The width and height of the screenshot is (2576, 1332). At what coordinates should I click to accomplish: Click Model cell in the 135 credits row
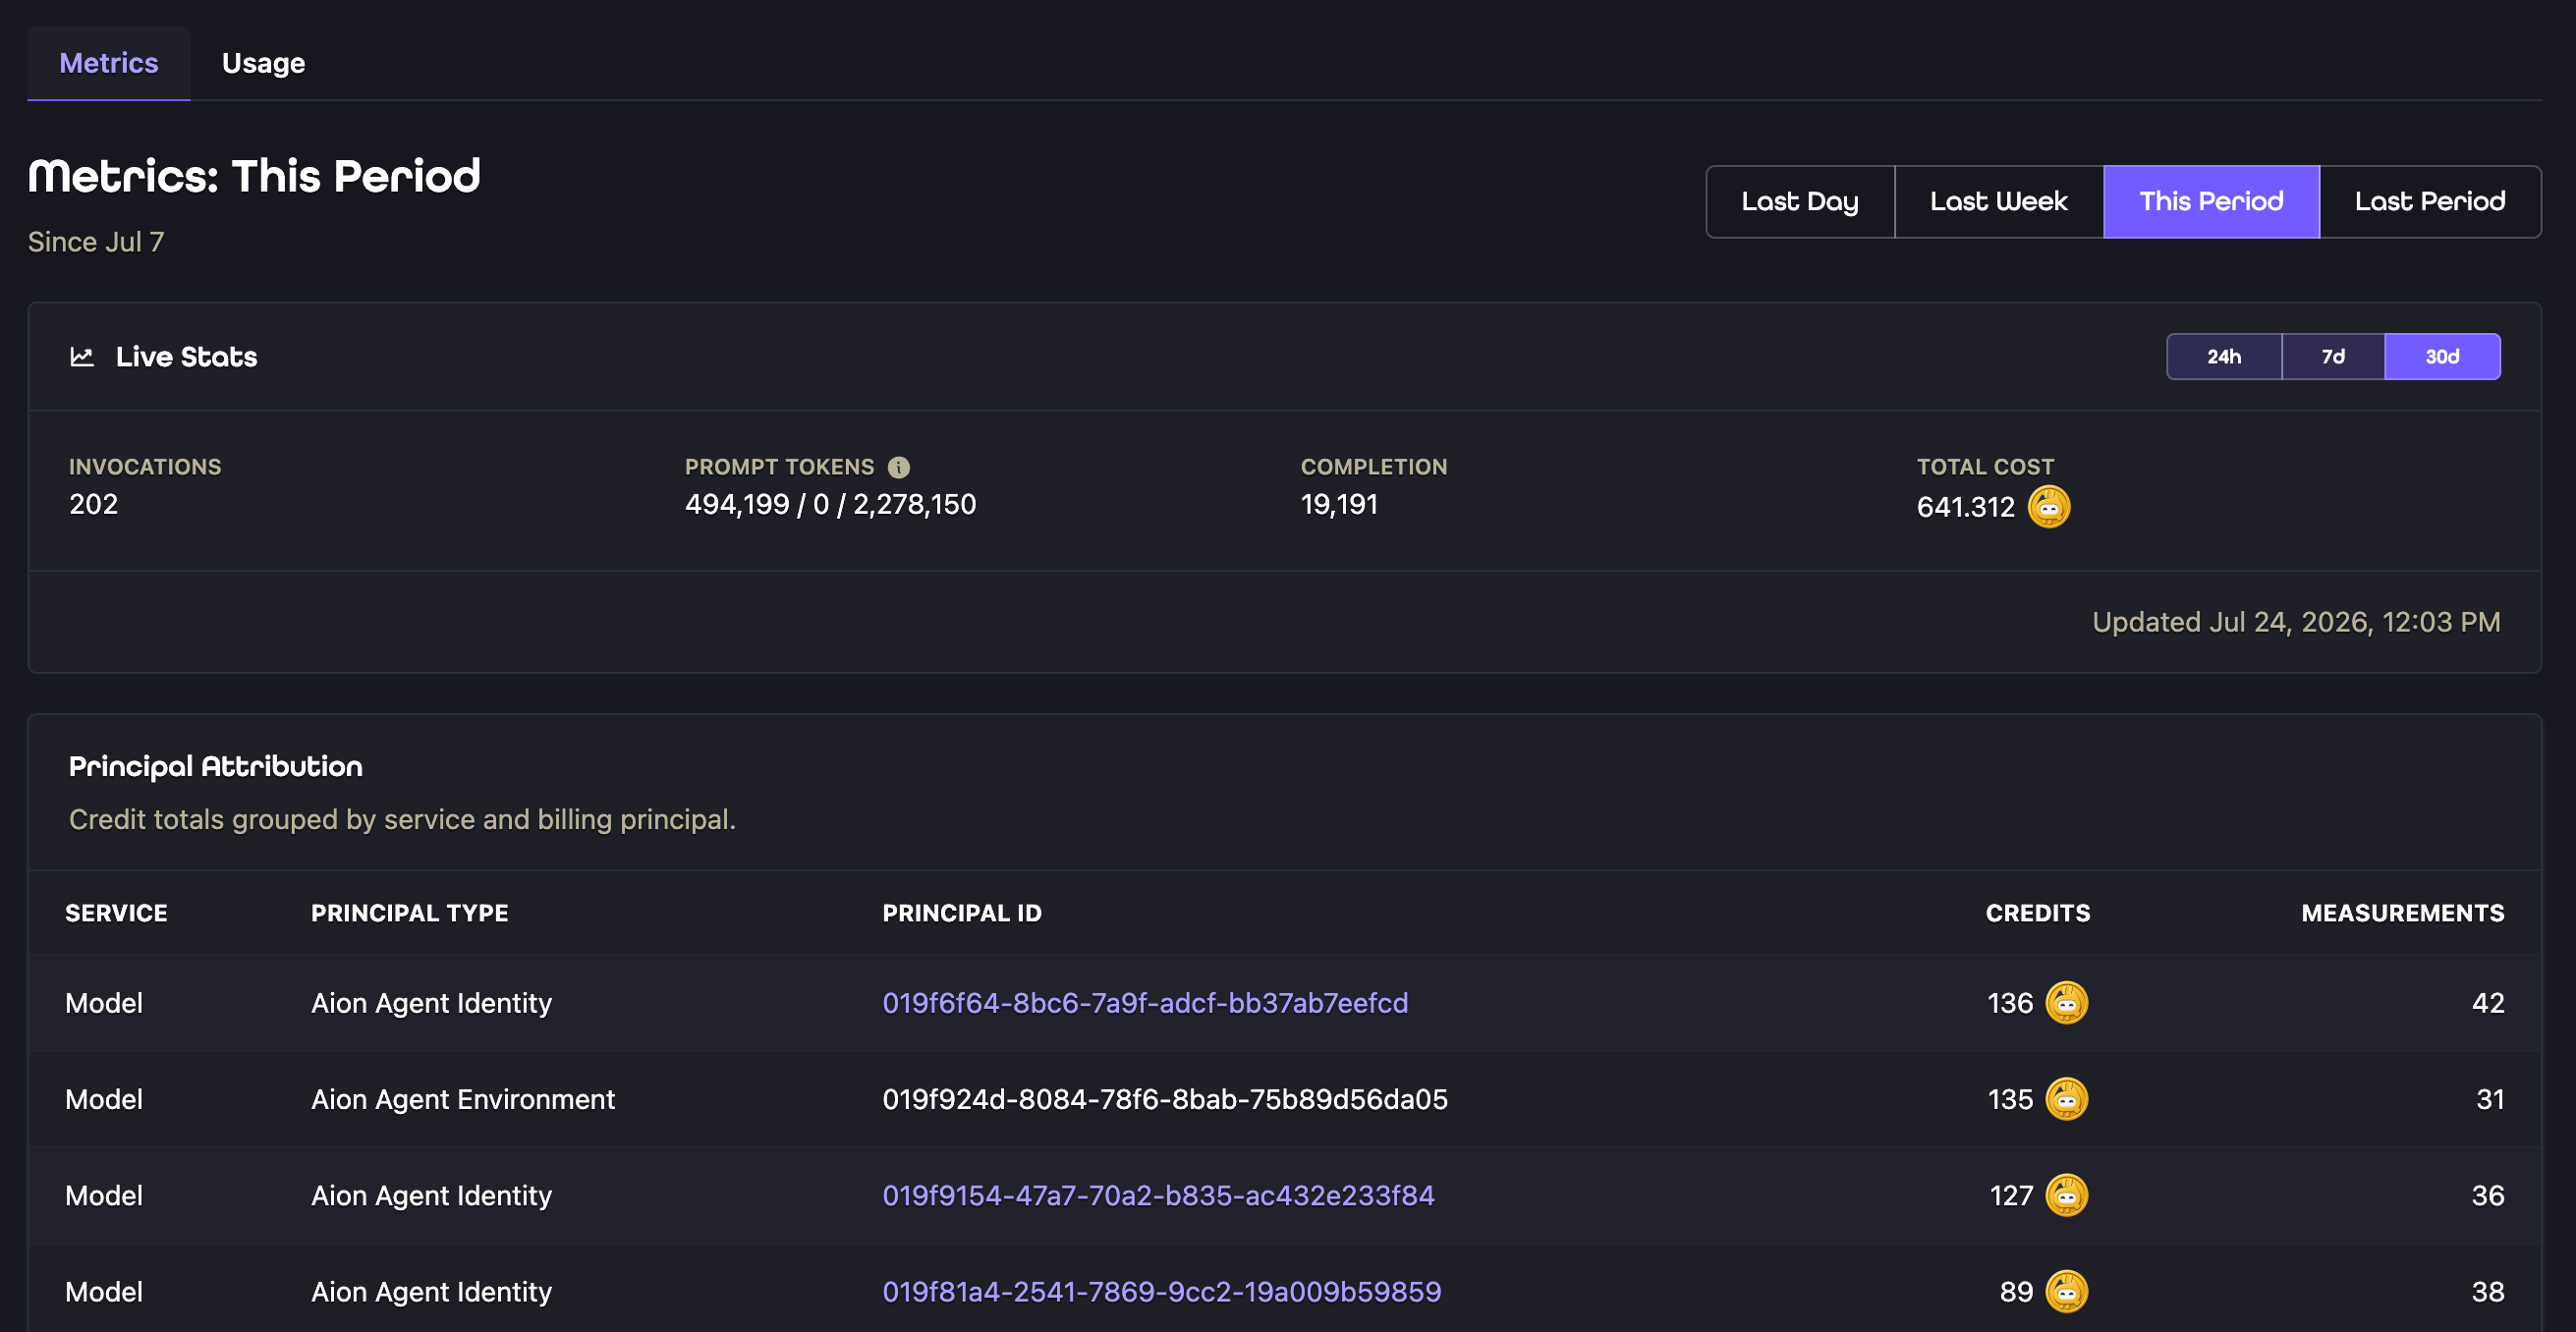(104, 1099)
